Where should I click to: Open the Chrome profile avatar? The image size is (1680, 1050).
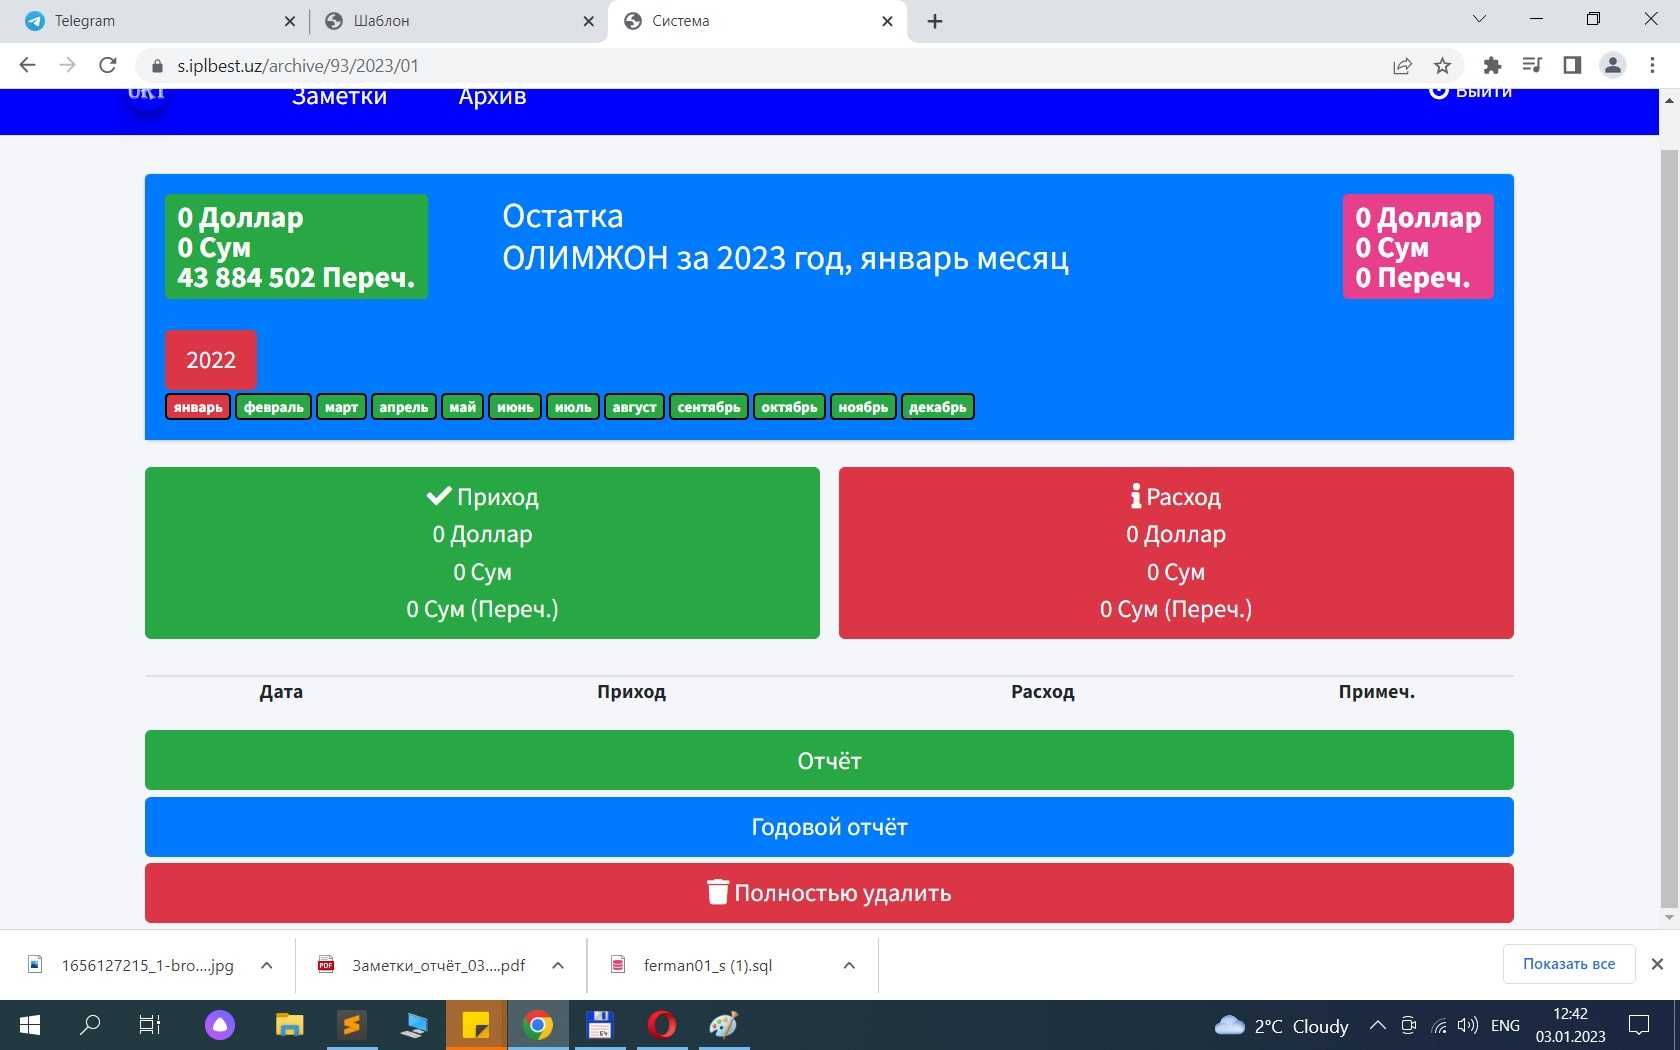pyautogui.click(x=1612, y=66)
